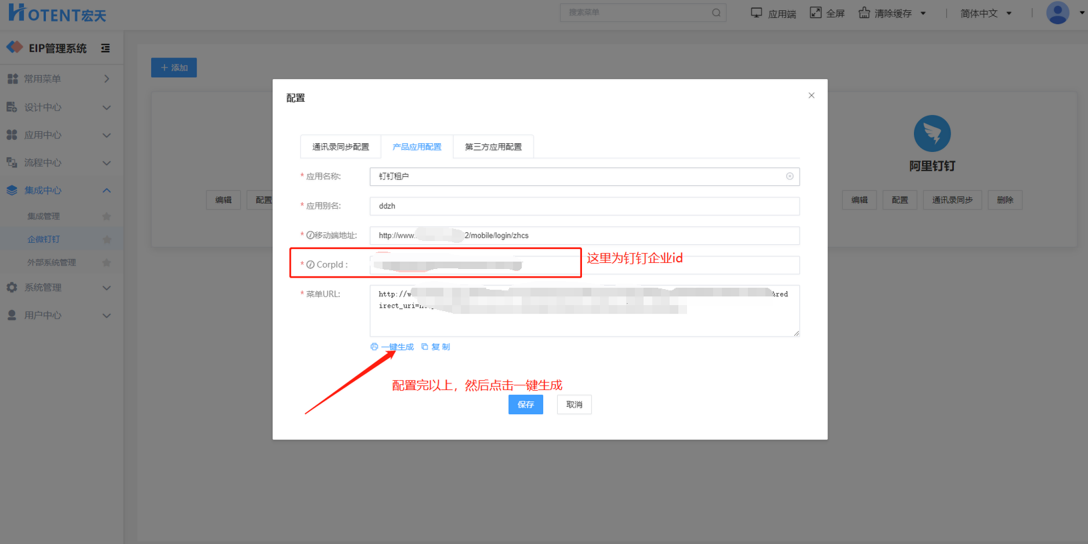Image resolution: width=1088 pixels, height=544 pixels.
Task: Click 通讯录同步 on the 阿里钉钉 card
Action: click(952, 200)
